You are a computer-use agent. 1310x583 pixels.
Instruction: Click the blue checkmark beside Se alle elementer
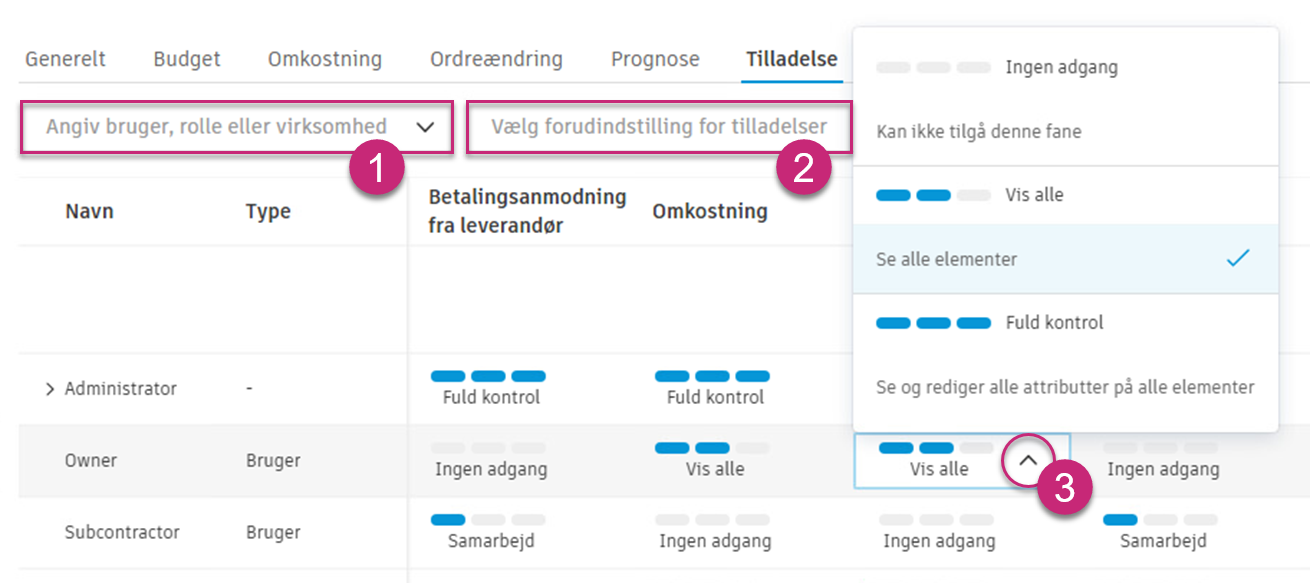(x=1237, y=257)
